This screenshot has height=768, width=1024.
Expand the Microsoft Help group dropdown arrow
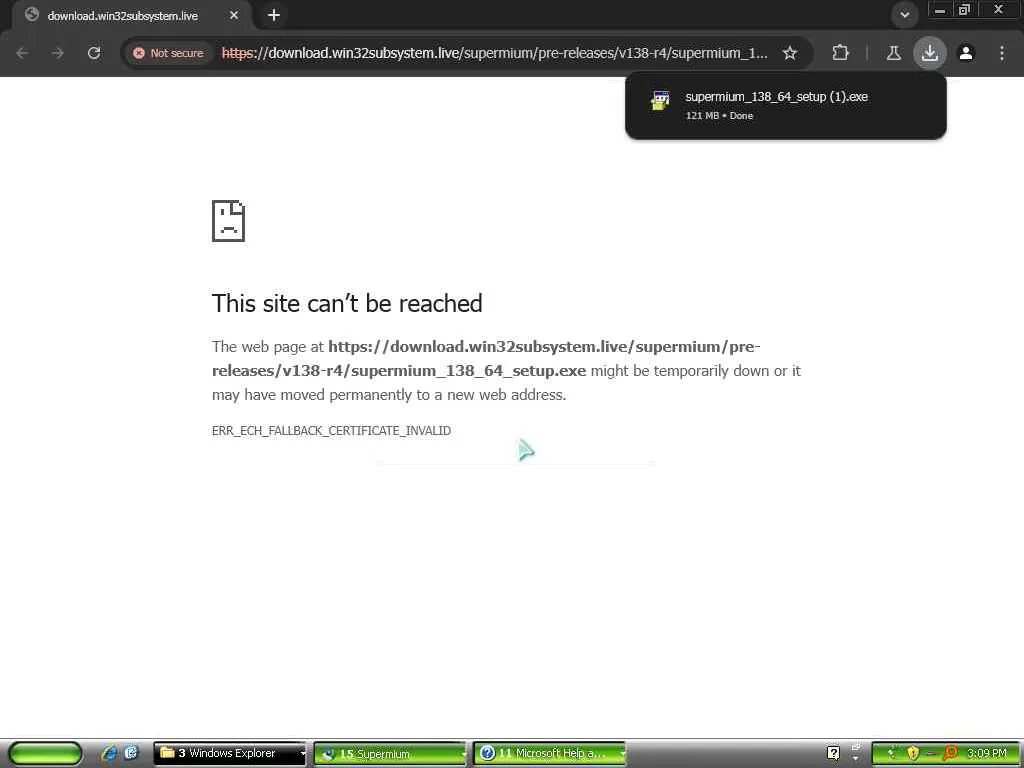[x=622, y=754]
